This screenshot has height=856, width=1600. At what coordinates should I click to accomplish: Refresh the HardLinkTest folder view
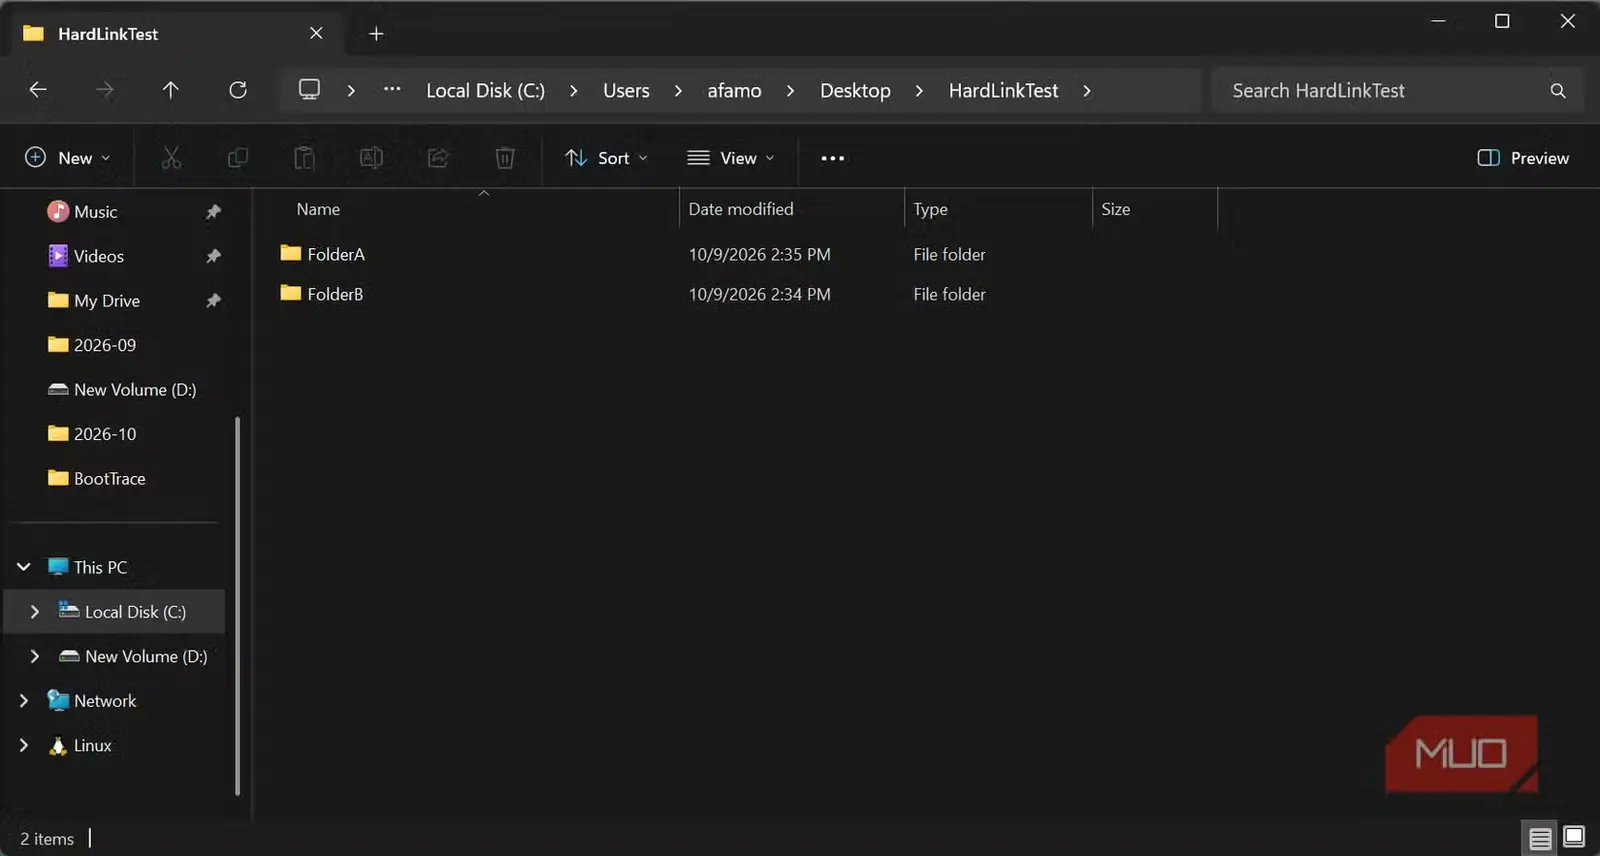pyautogui.click(x=238, y=90)
